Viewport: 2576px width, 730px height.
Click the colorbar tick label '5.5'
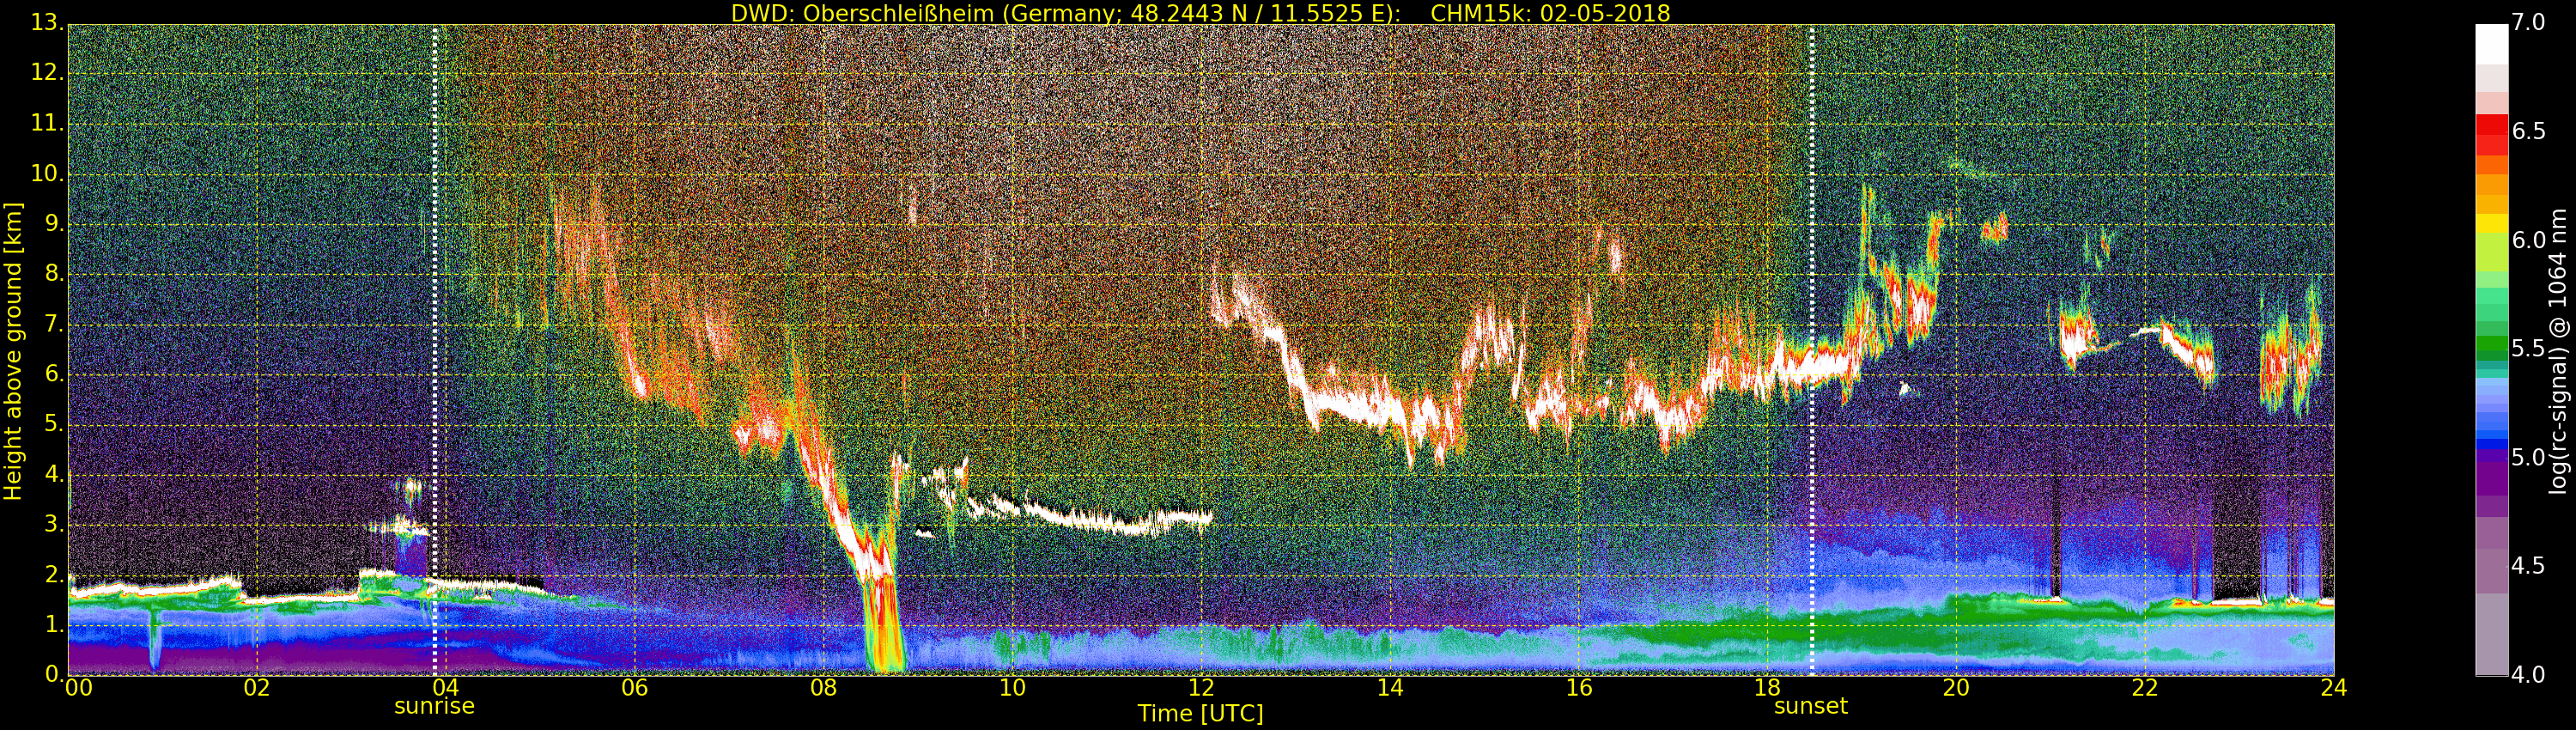[2528, 348]
